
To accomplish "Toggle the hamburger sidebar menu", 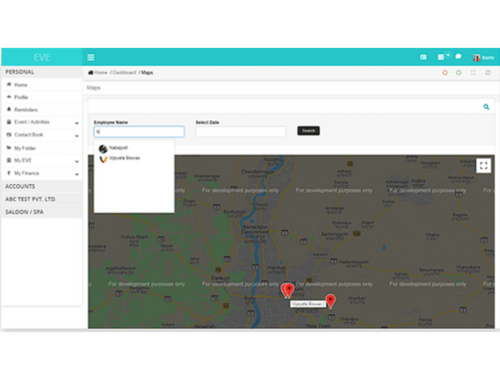I will click(x=91, y=57).
